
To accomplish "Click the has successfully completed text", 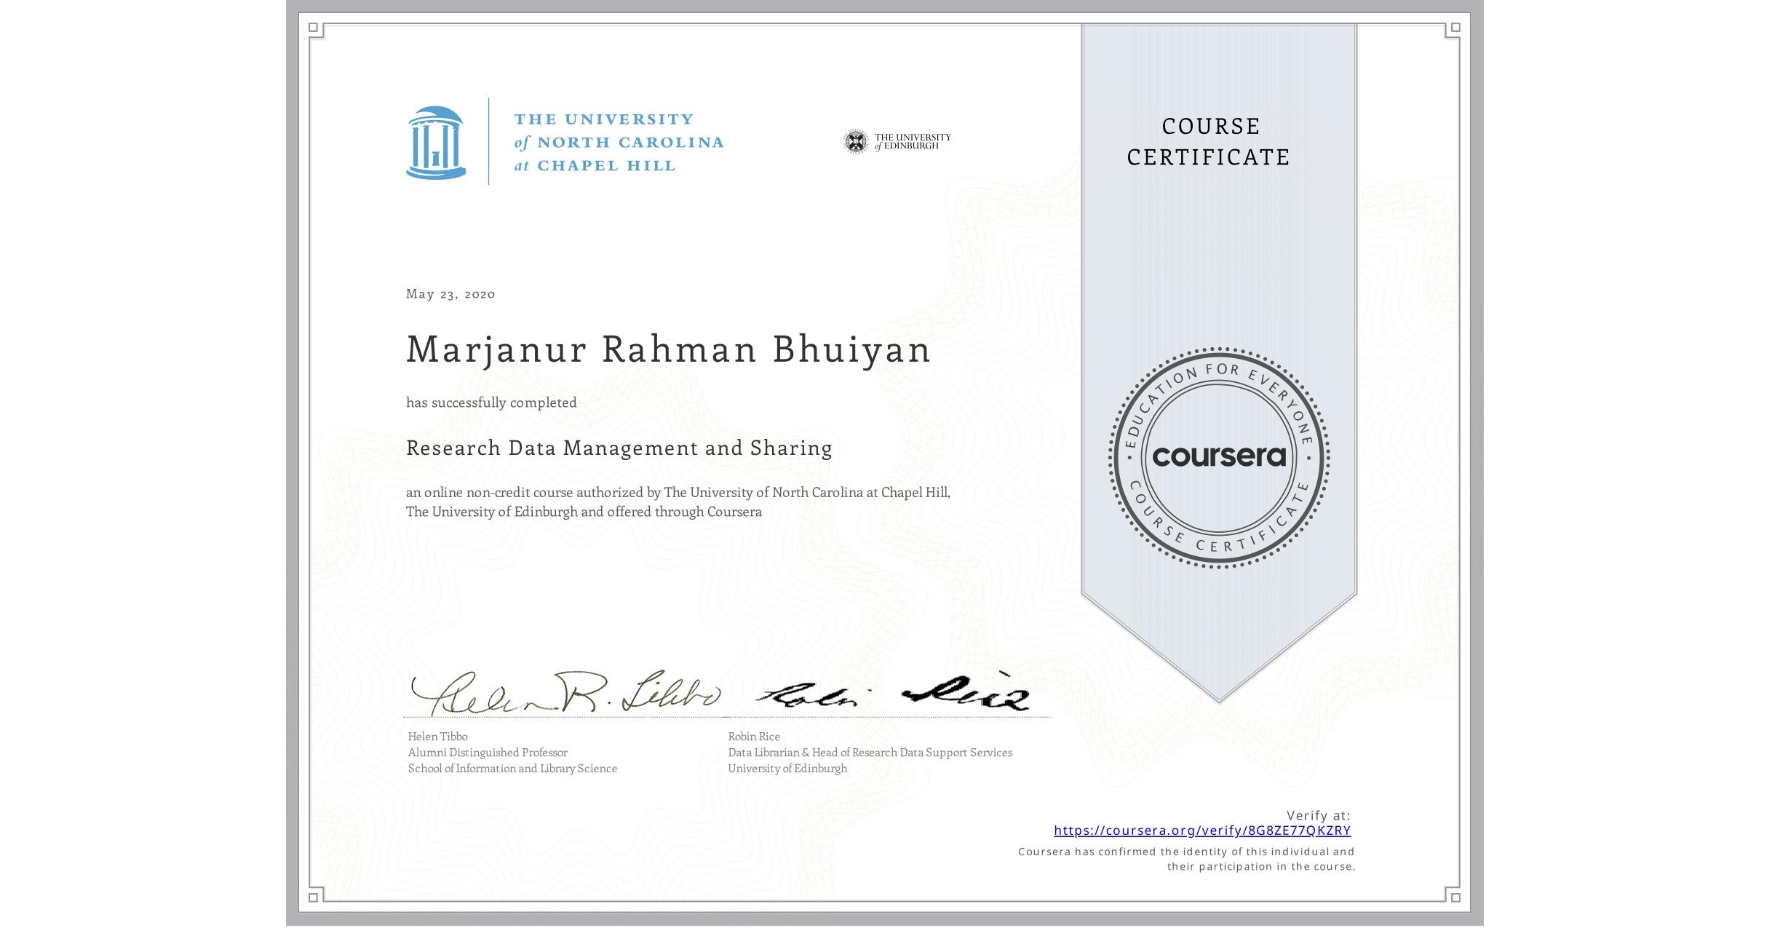I will 492,402.
